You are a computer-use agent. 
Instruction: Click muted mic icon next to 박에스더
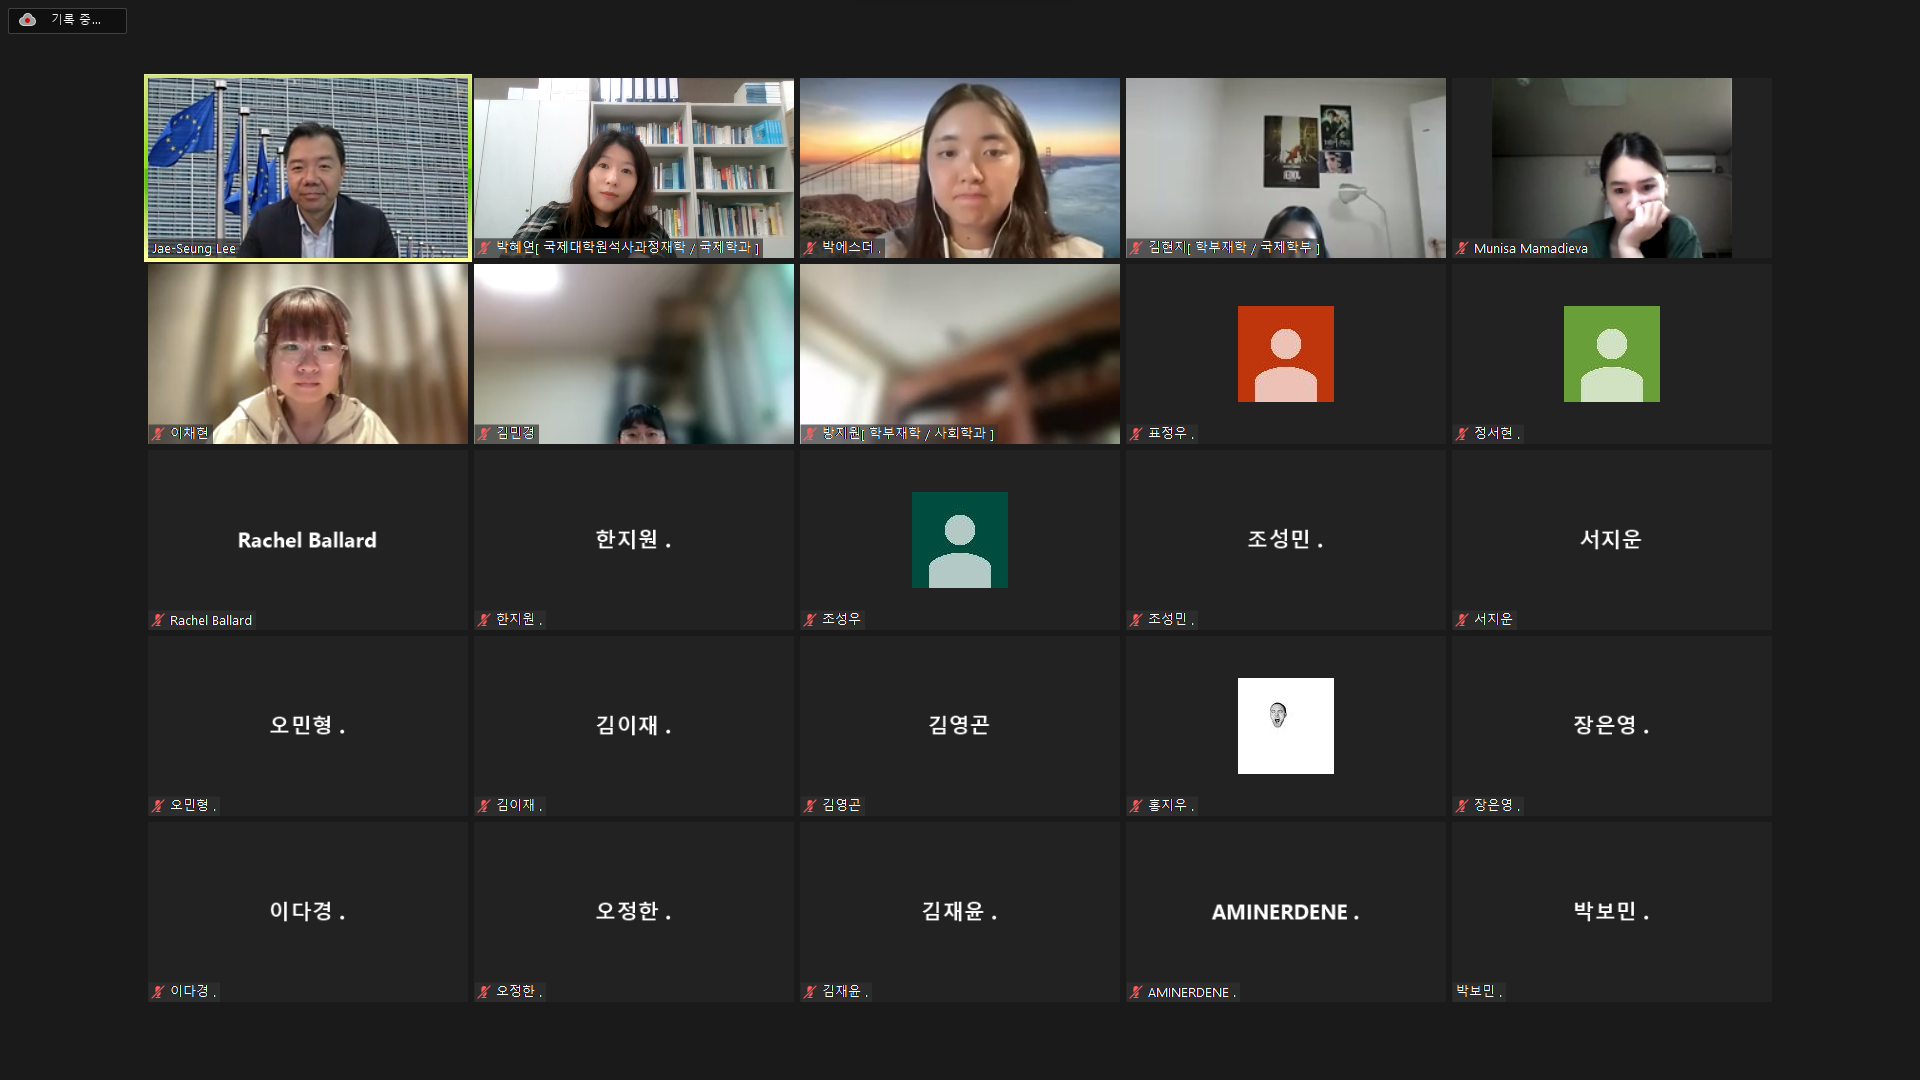[810, 247]
